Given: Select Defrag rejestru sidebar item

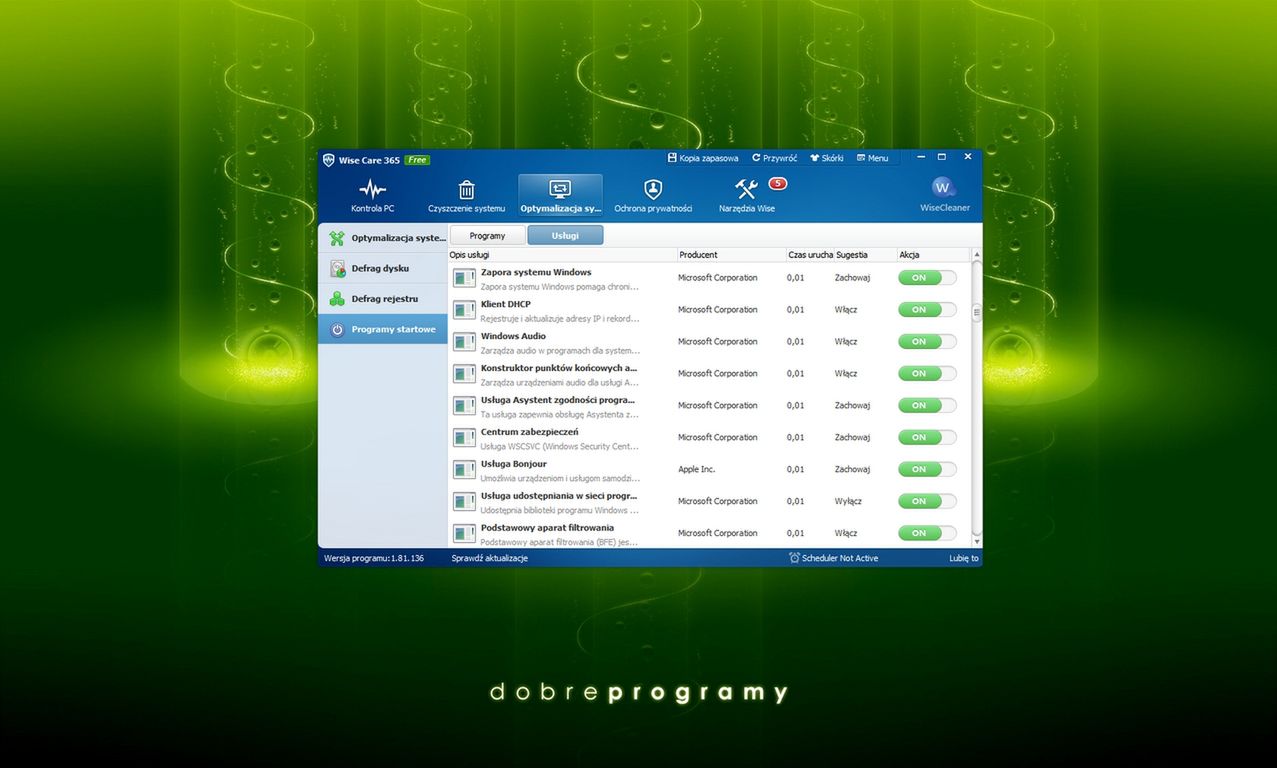Looking at the screenshot, I should (x=383, y=298).
